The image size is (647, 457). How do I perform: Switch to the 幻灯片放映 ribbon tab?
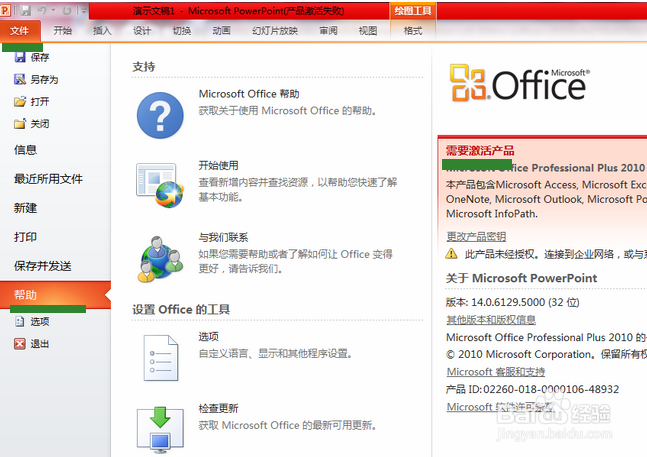coord(275,31)
